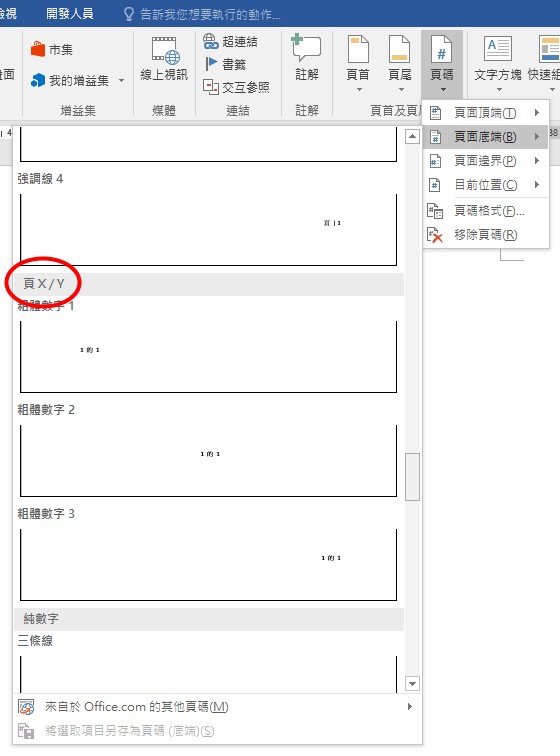Open 目前位置(C) submenu
Viewport: 560px width, 756px height.
486,185
